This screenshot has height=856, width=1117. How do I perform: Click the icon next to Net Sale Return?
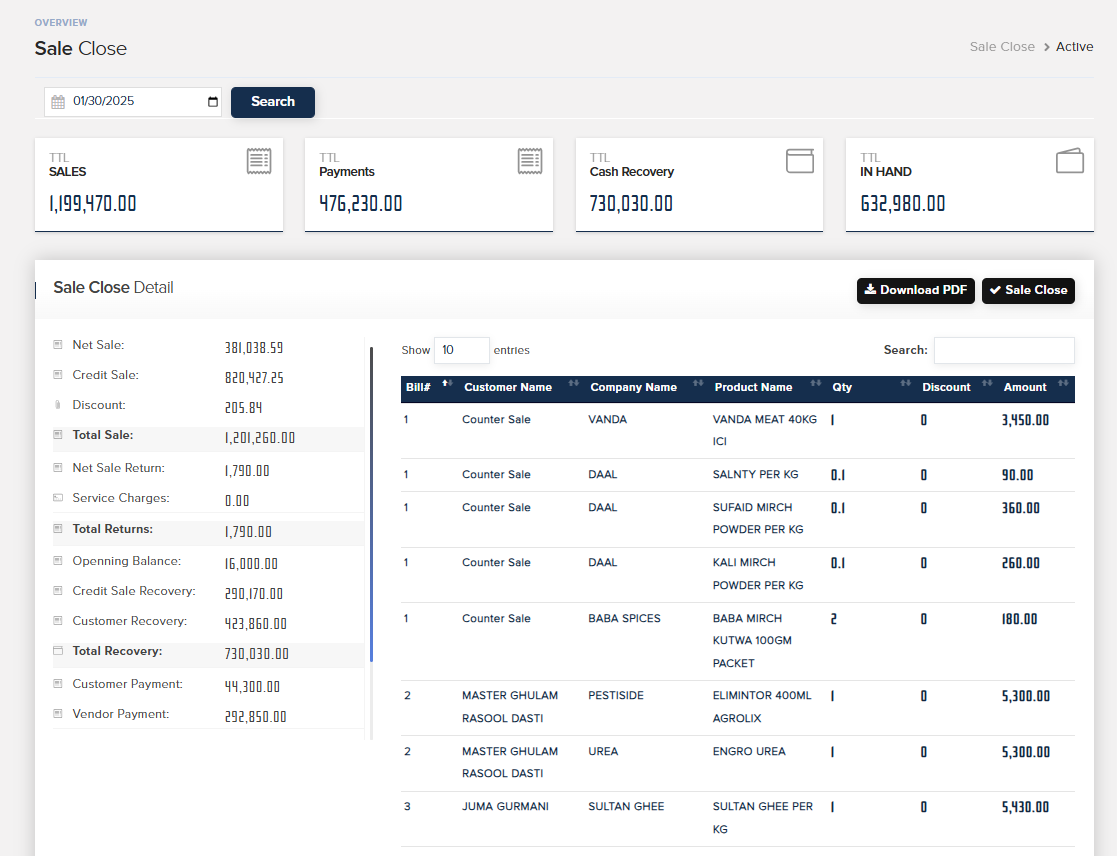(x=58, y=468)
